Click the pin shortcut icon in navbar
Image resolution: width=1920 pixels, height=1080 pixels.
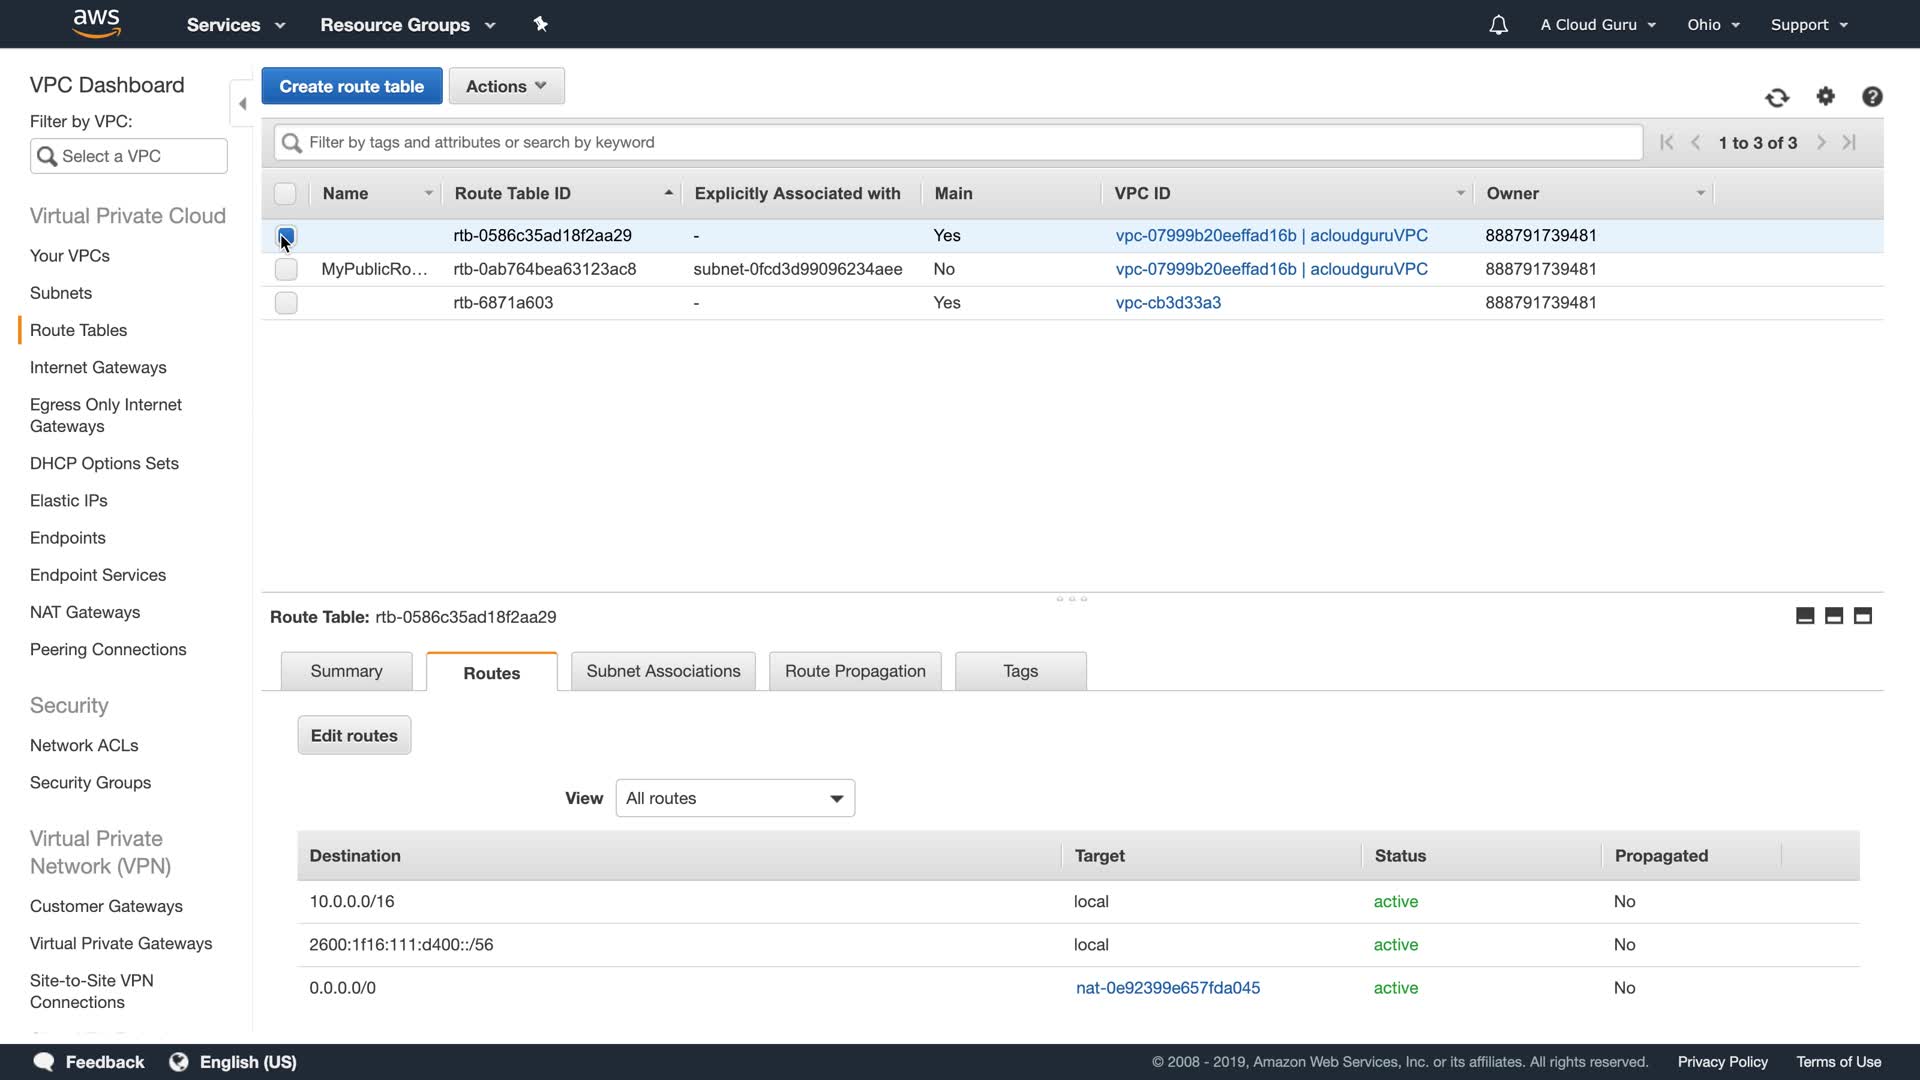[541, 24]
